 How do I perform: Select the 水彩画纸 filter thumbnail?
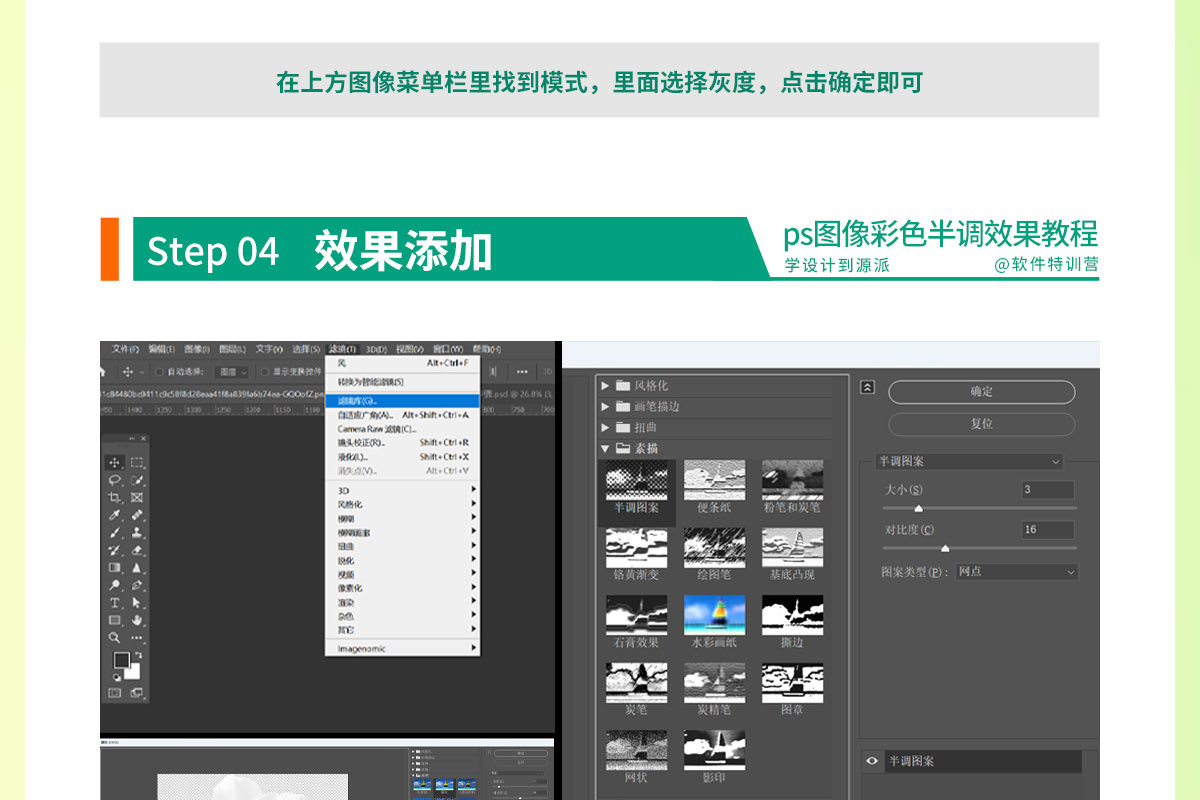tap(714, 615)
